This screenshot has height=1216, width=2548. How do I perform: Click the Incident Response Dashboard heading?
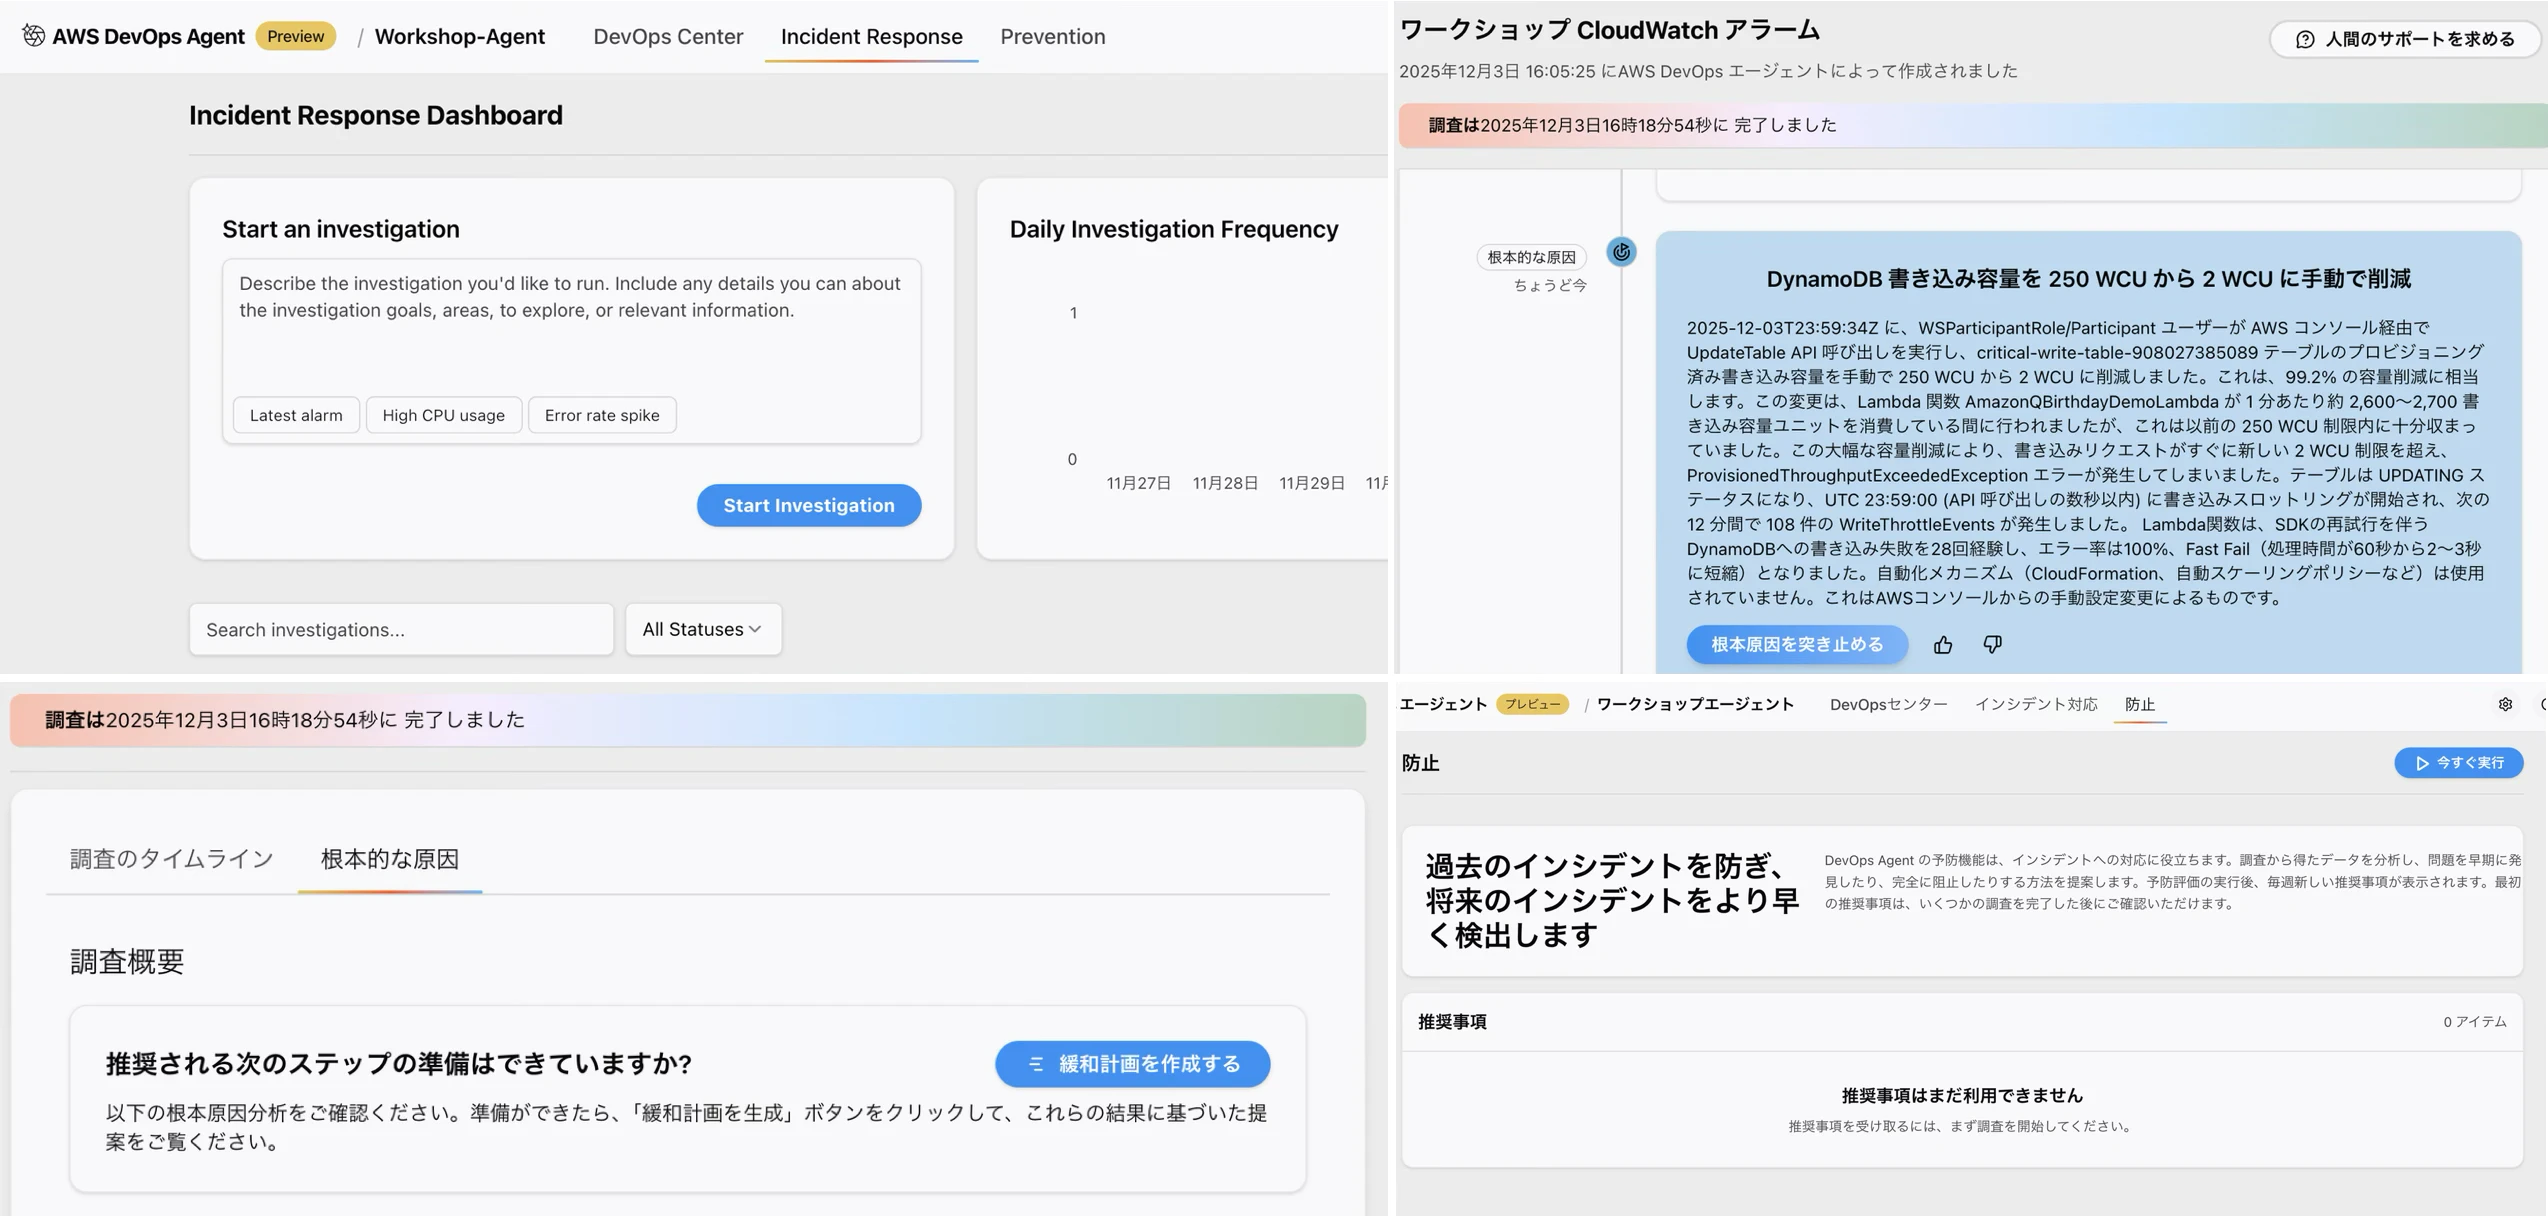[376, 115]
